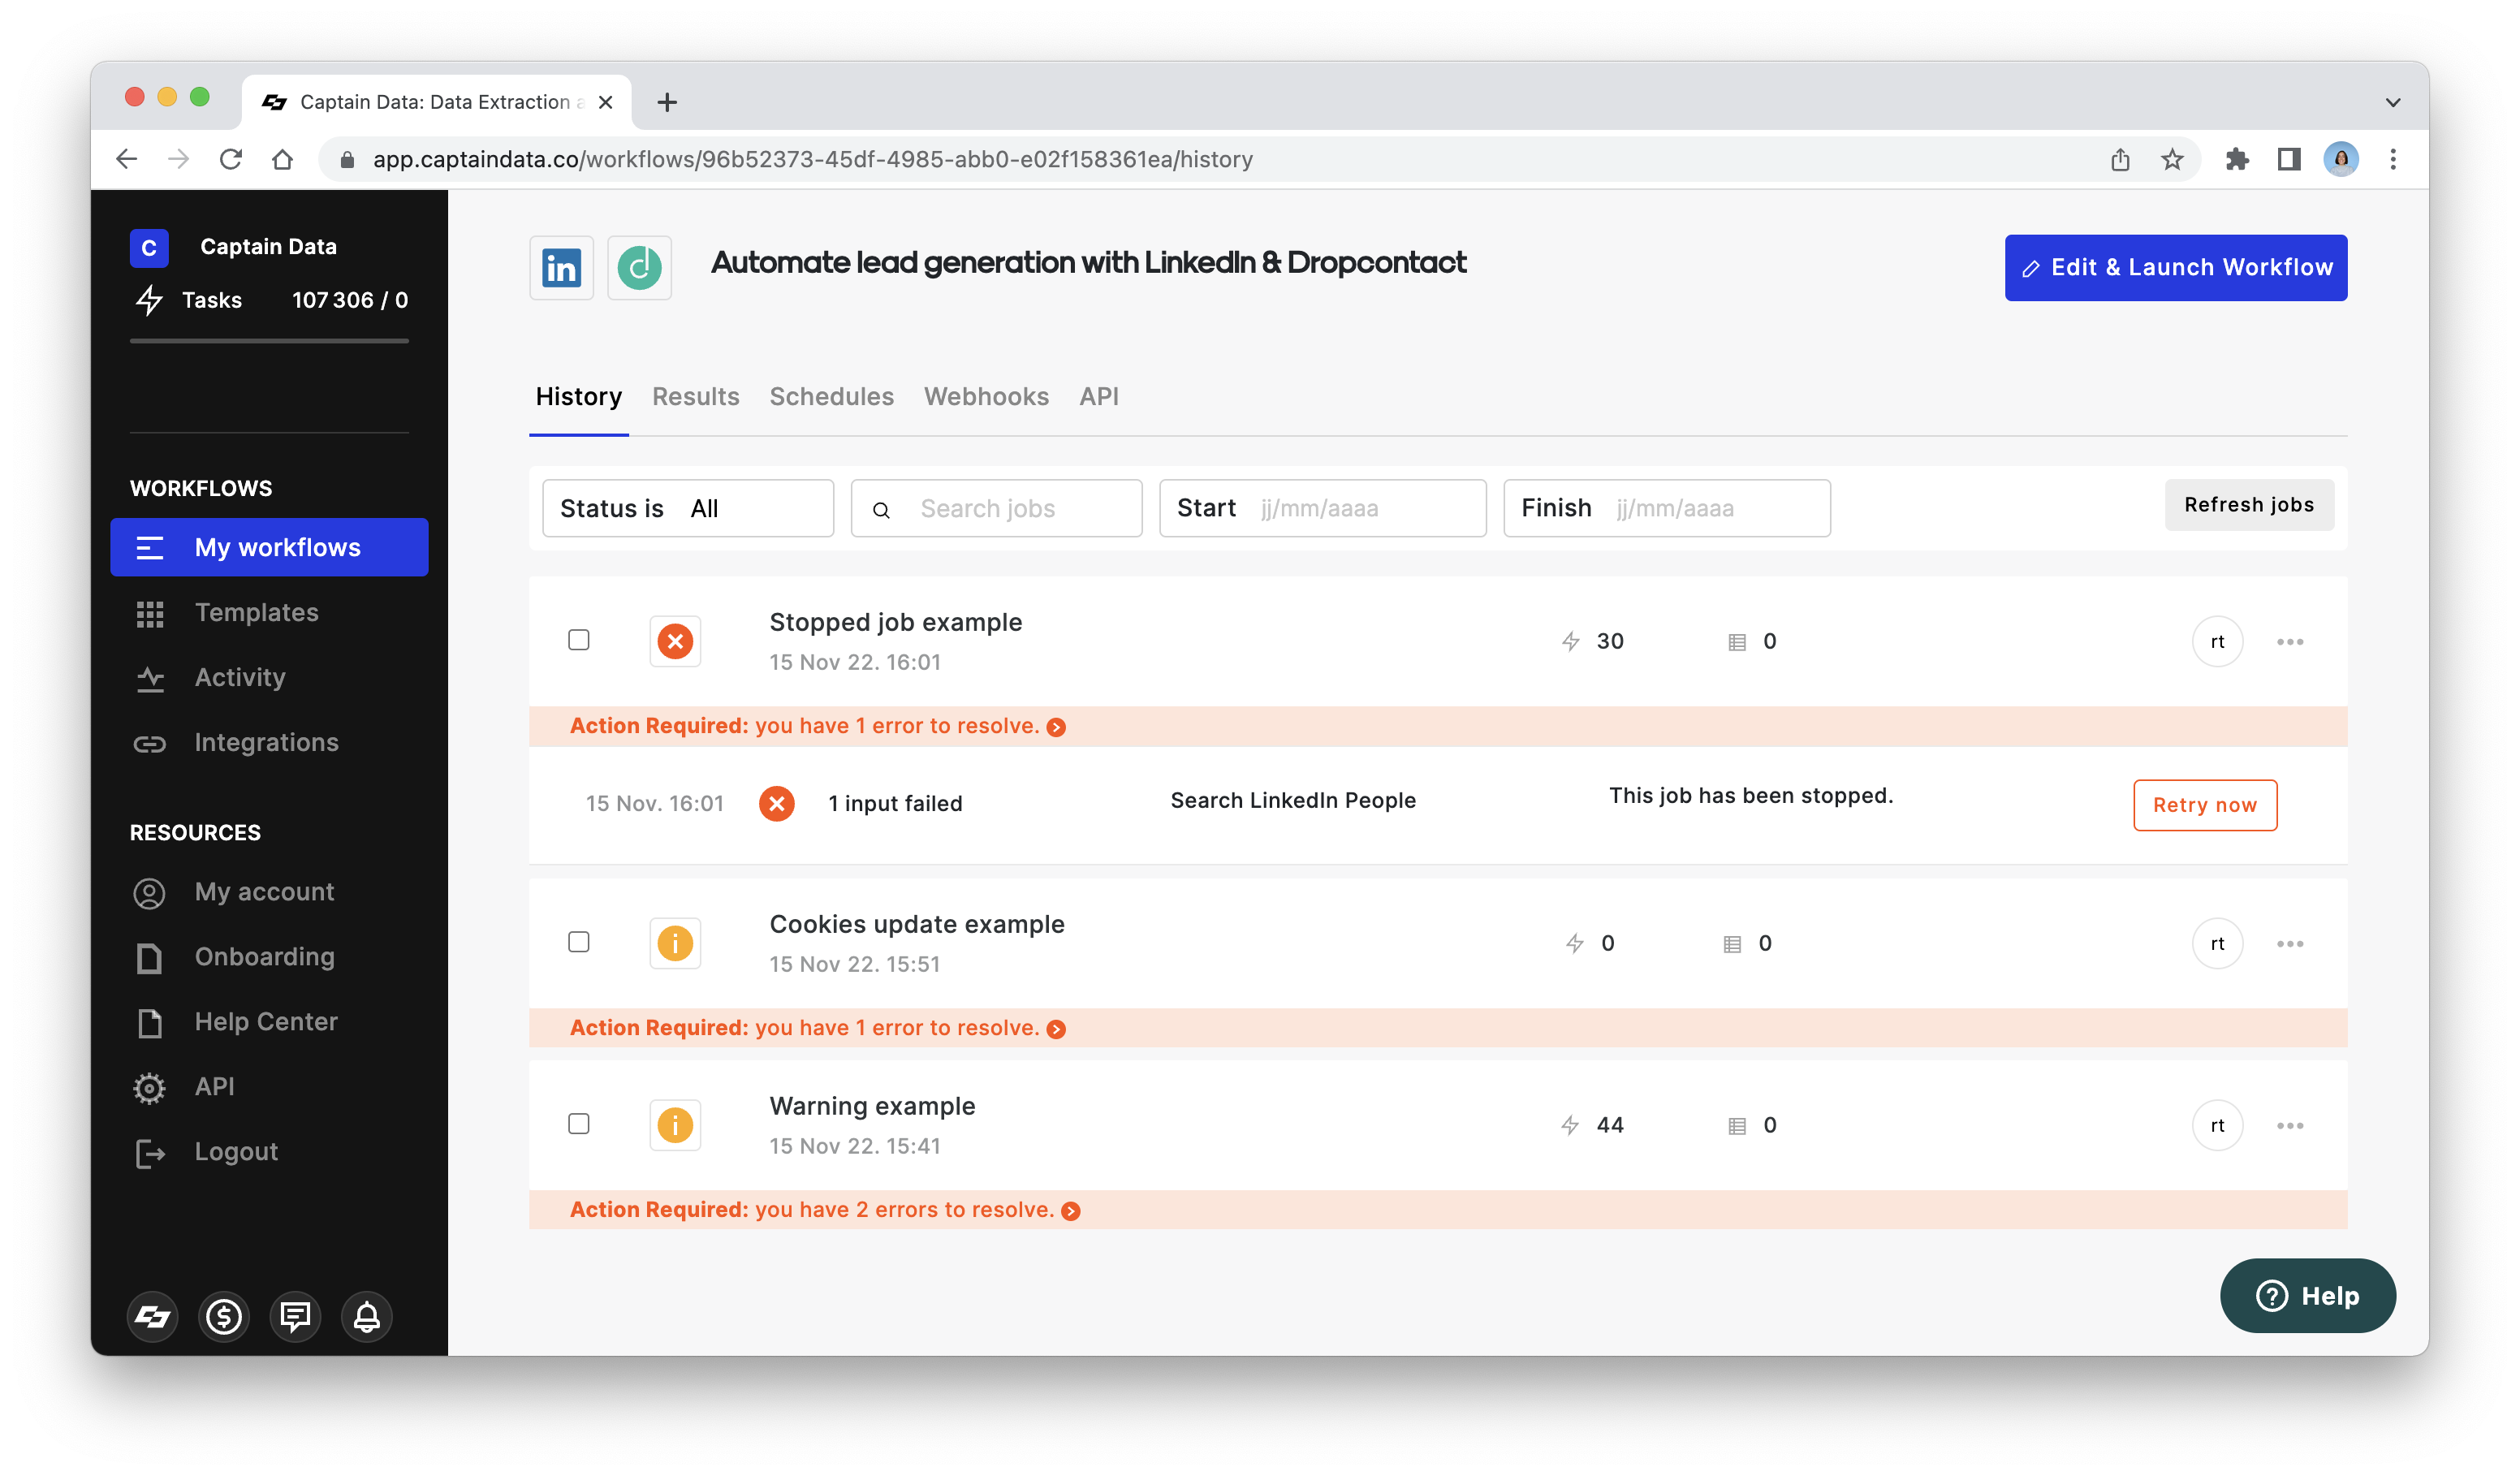Open the chat feedback icon in sidebar footer
Viewport: 2520px width, 1476px height.
click(295, 1316)
